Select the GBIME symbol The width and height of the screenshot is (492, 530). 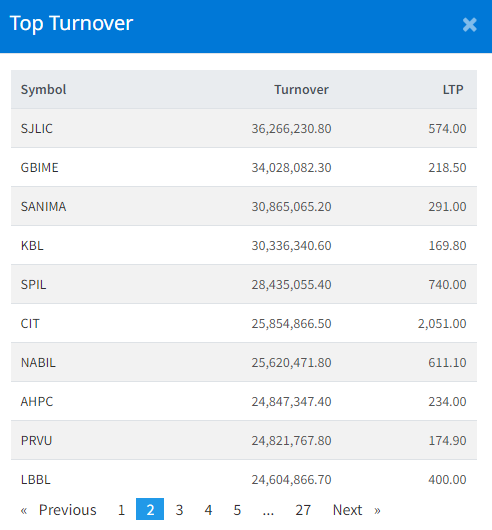(40, 168)
